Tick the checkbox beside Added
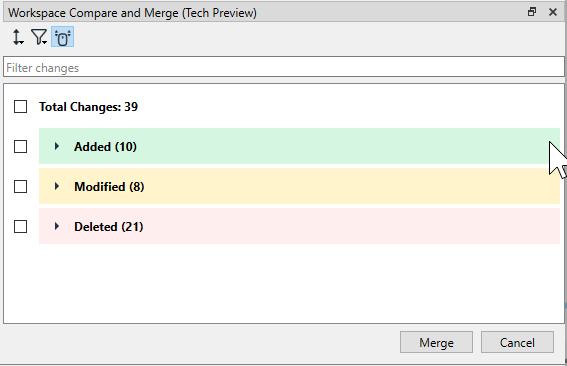 pos(20,147)
